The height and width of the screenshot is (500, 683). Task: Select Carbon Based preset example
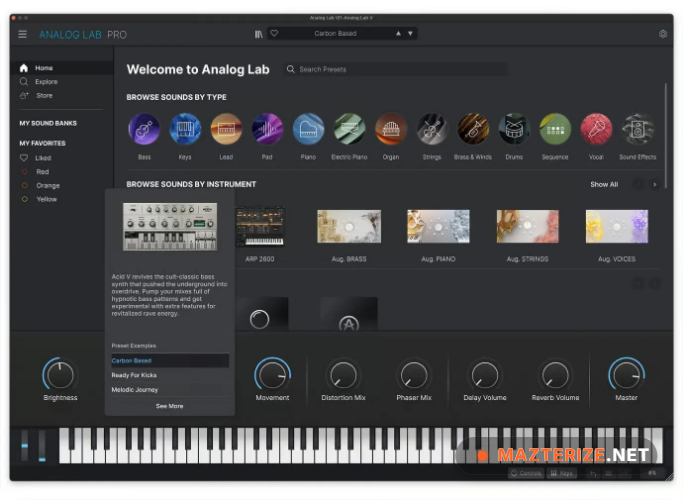click(170, 361)
